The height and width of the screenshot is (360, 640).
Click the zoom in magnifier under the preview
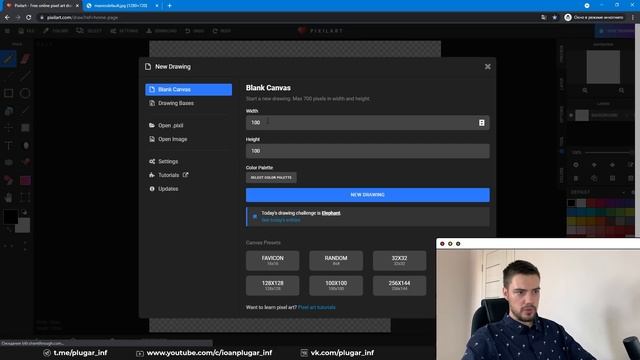pyautogui.click(x=621, y=90)
